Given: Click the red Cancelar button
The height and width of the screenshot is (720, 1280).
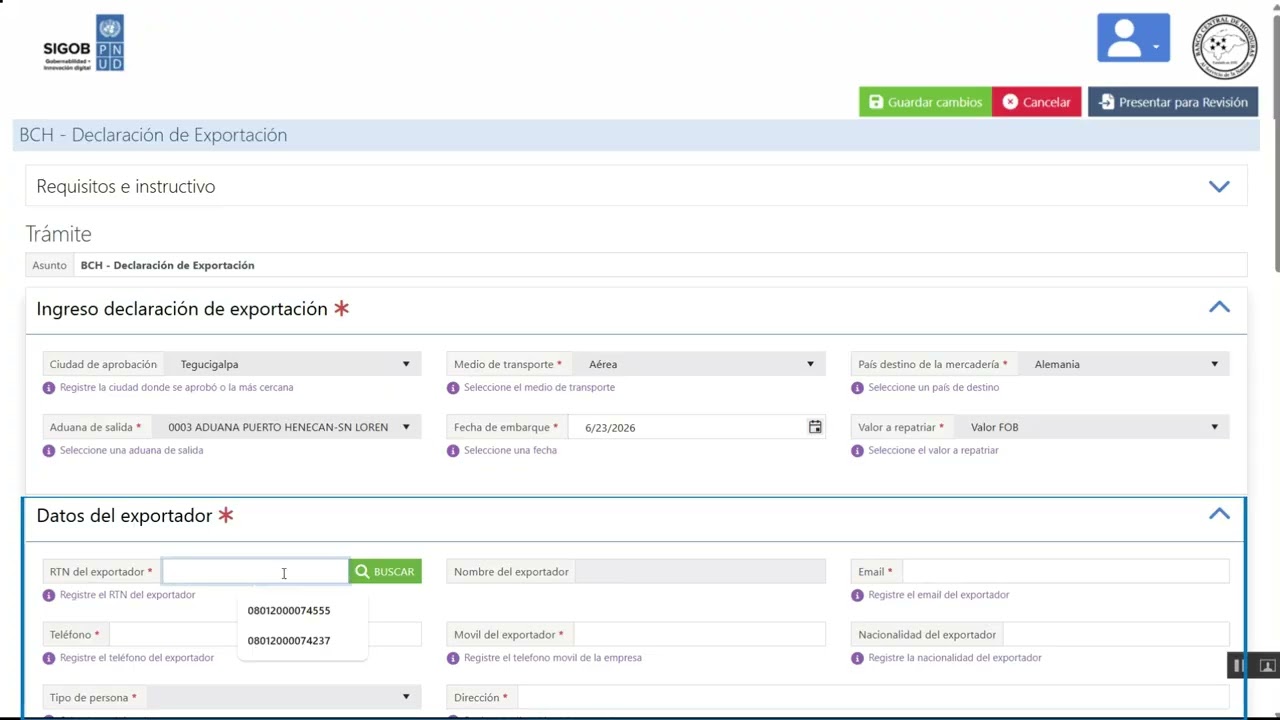Looking at the screenshot, I should [1036, 102].
